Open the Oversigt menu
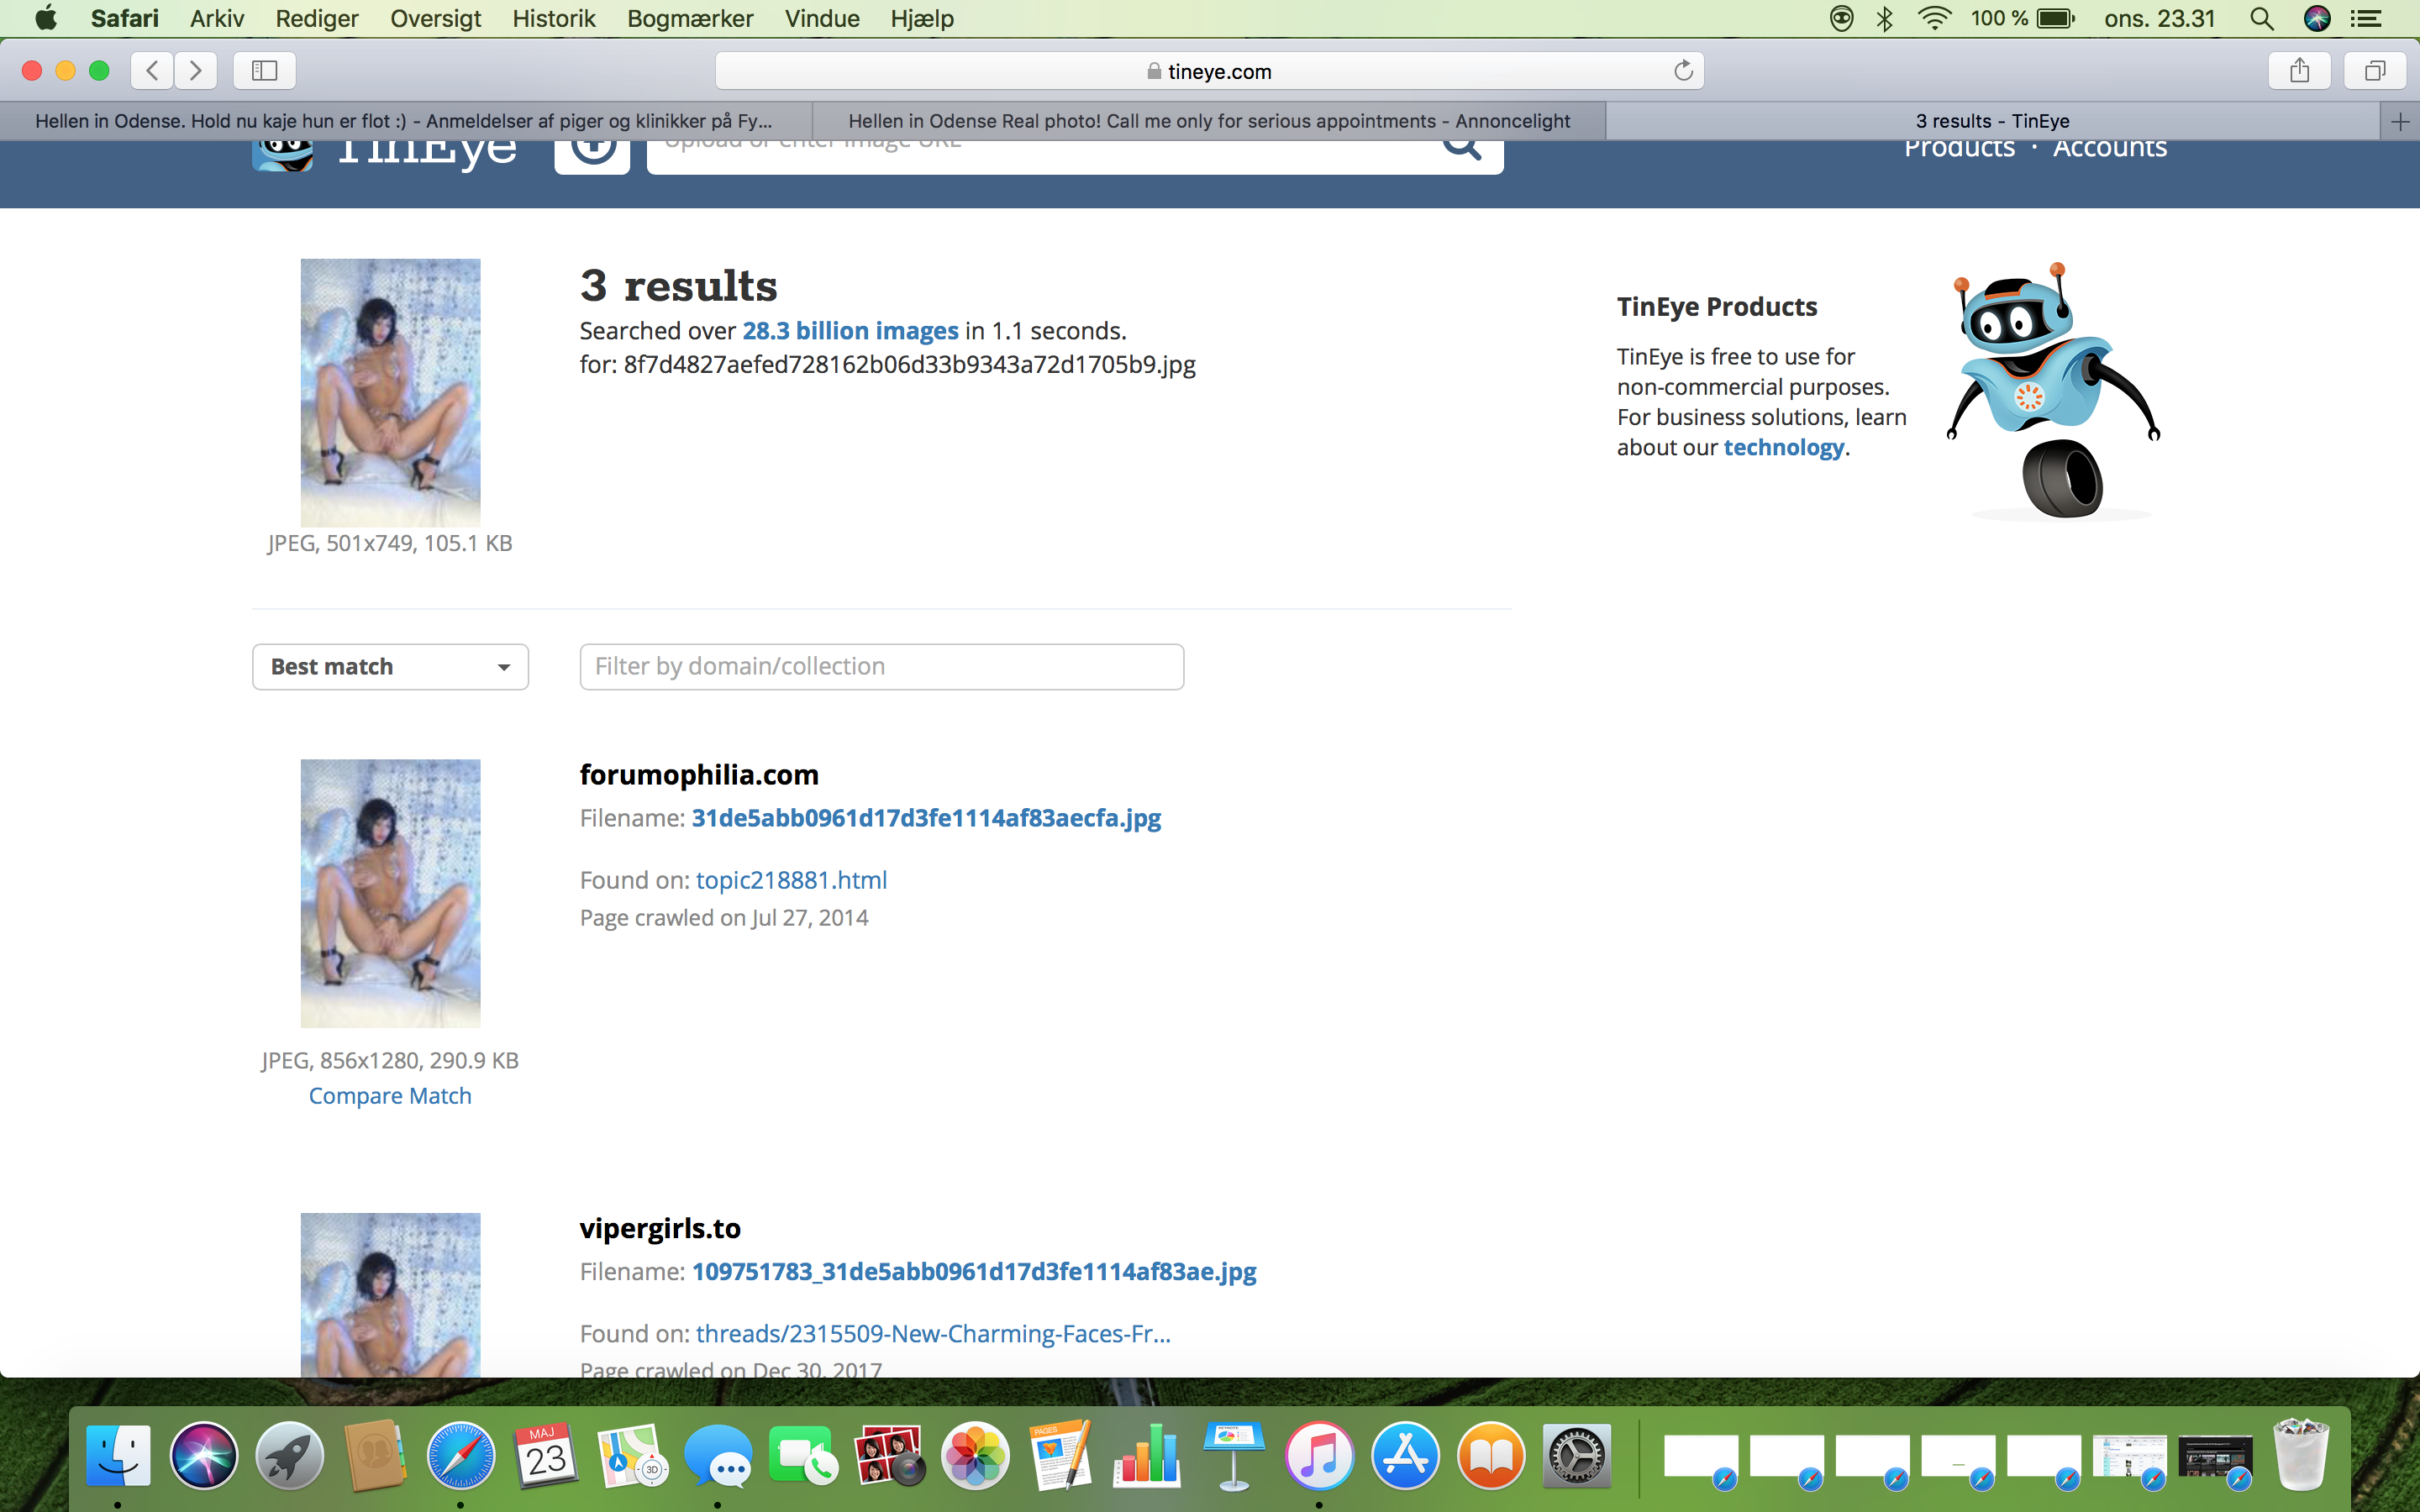Viewport: 2420px width, 1512px height. click(x=435, y=18)
